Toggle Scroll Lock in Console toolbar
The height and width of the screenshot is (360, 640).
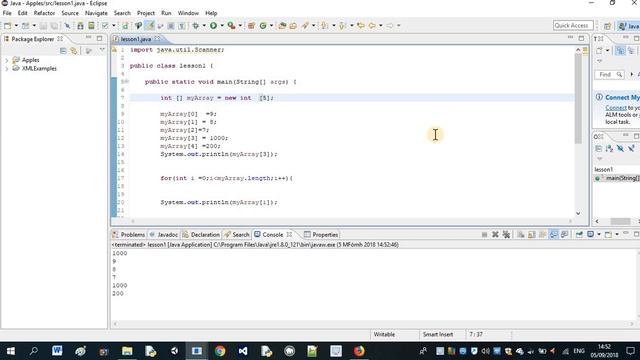click(531, 235)
